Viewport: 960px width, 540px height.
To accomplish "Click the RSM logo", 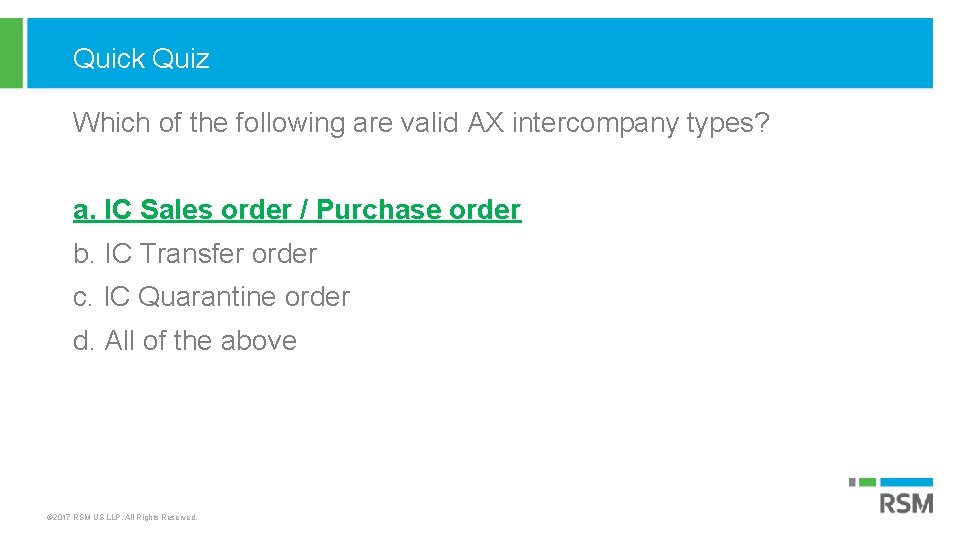I will pos(891,497).
